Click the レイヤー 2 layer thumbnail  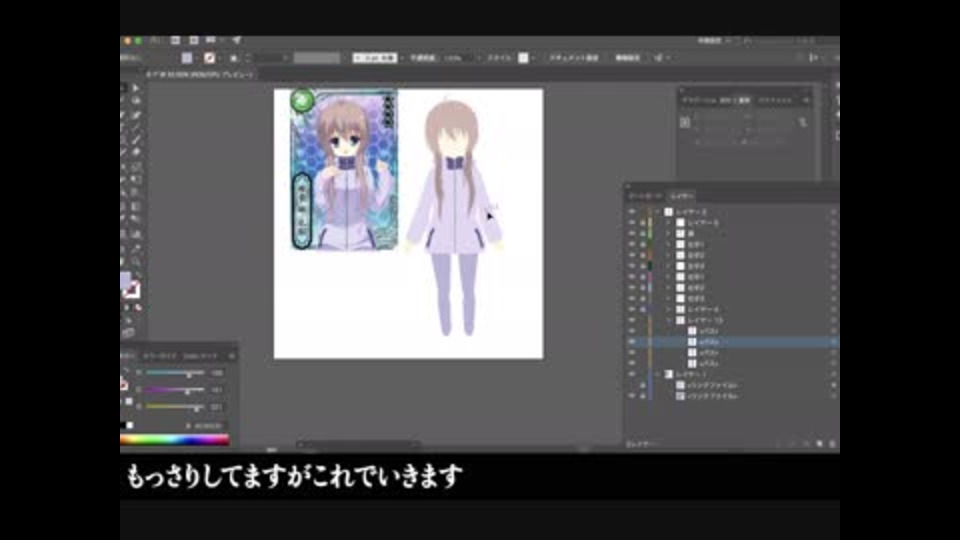pyautogui.click(x=669, y=212)
